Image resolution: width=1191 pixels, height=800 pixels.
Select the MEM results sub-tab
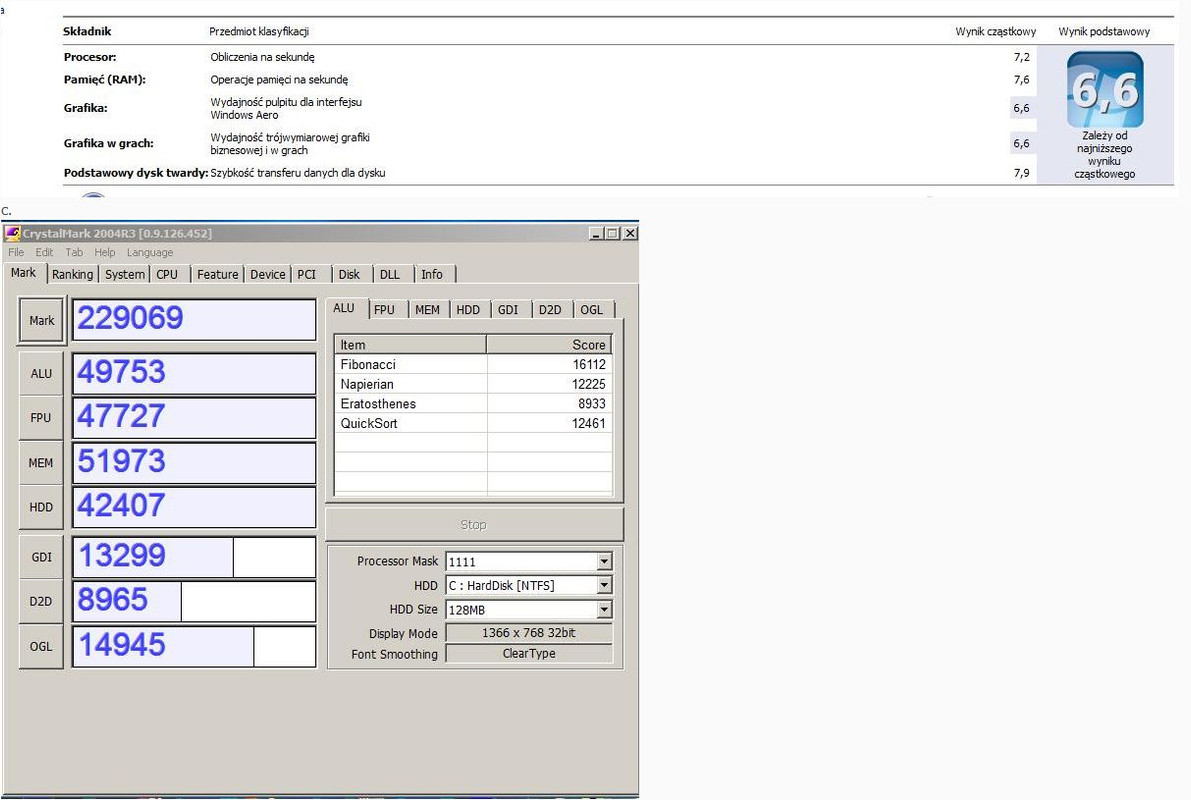[x=428, y=309]
